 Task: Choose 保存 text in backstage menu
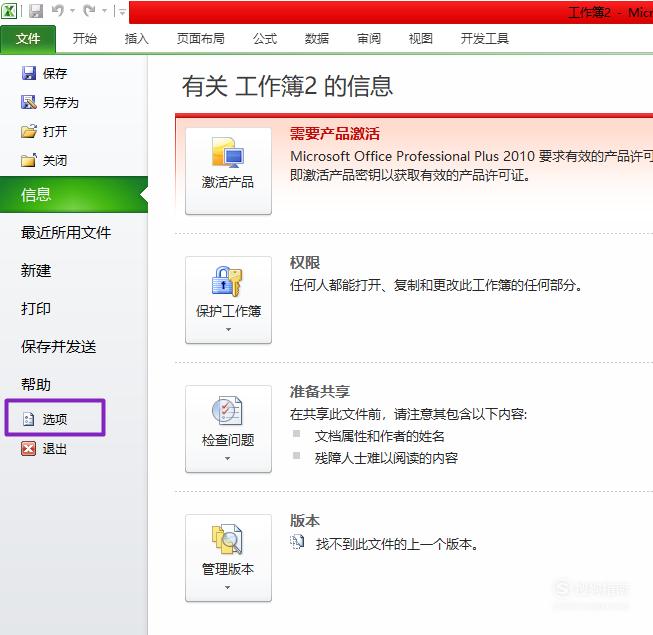[x=55, y=74]
